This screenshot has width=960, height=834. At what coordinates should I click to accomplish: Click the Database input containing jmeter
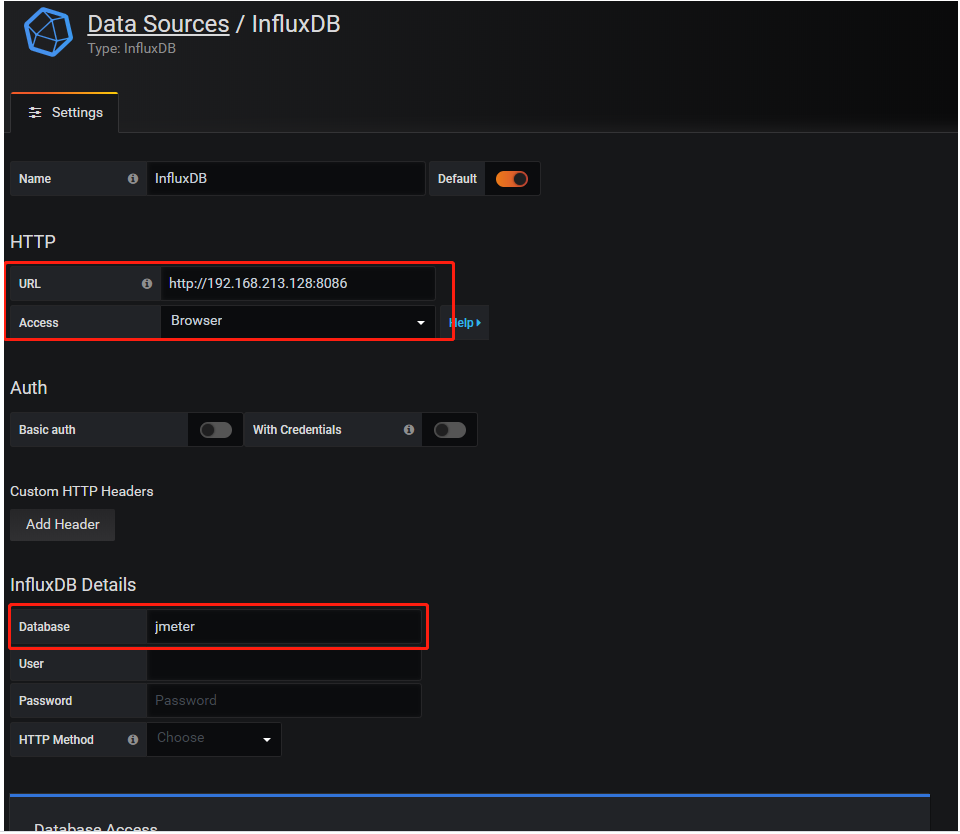coord(284,626)
